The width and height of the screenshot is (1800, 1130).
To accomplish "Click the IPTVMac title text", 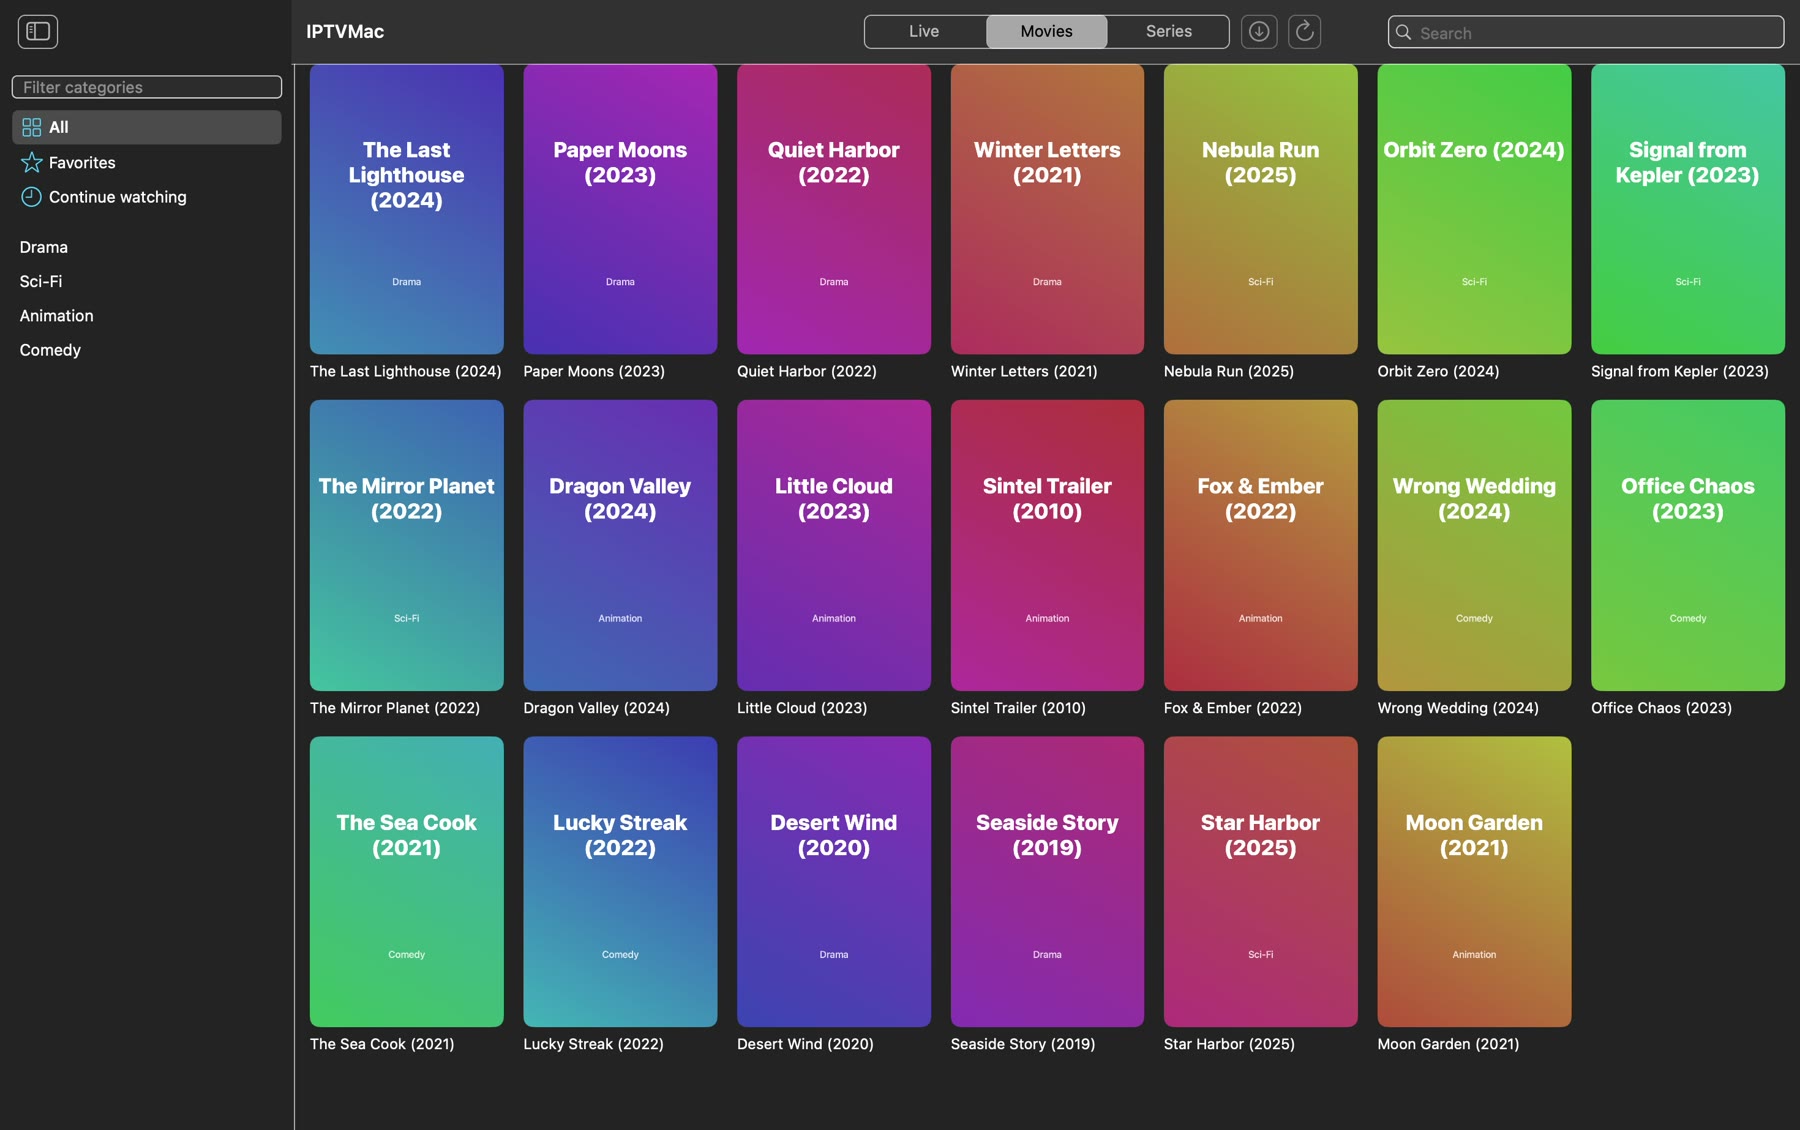I will pyautogui.click(x=345, y=32).
